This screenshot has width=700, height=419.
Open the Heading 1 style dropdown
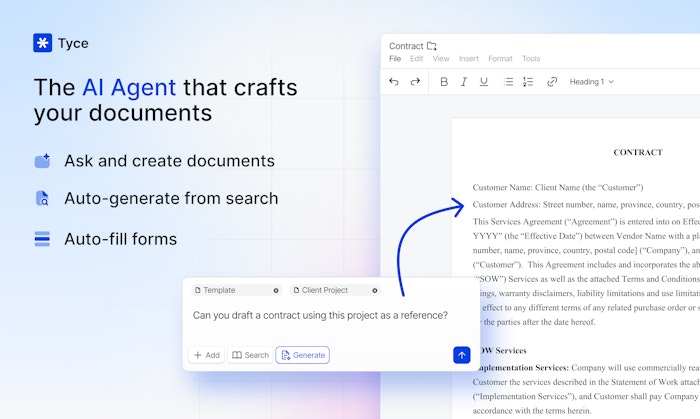point(592,82)
